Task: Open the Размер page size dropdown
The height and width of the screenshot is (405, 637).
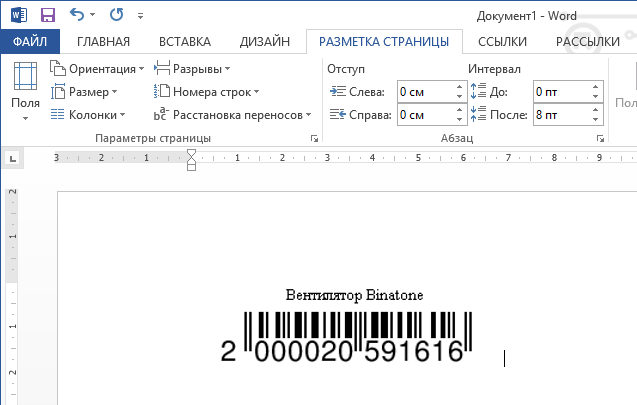Action: click(84, 92)
